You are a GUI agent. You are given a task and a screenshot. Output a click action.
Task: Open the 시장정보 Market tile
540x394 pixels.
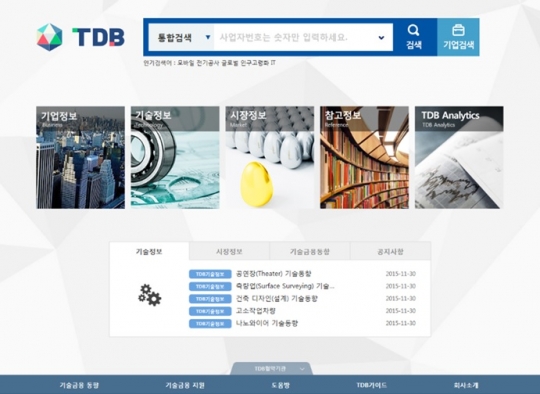pyautogui.click(x=270, y=157)
